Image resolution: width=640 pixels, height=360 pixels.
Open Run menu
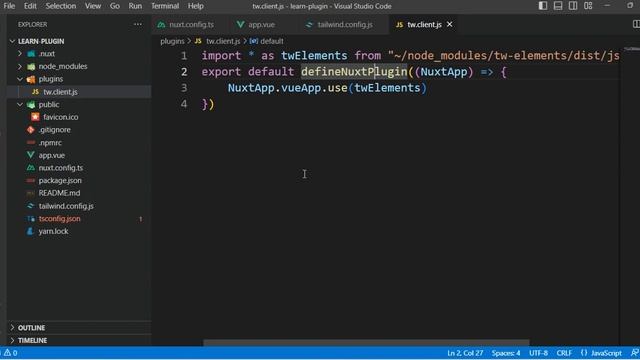click(135, 6)
